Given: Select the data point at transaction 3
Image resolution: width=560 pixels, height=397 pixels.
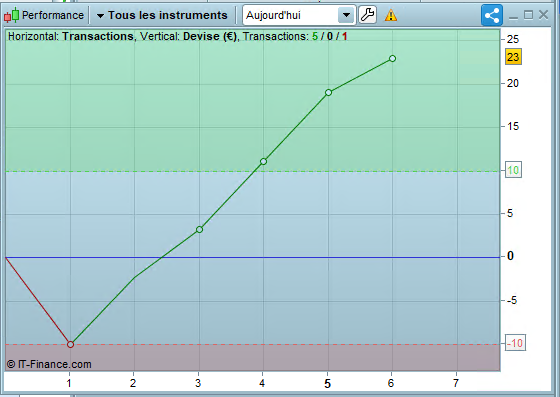Looking at the screenshot, I should point(199,230).
